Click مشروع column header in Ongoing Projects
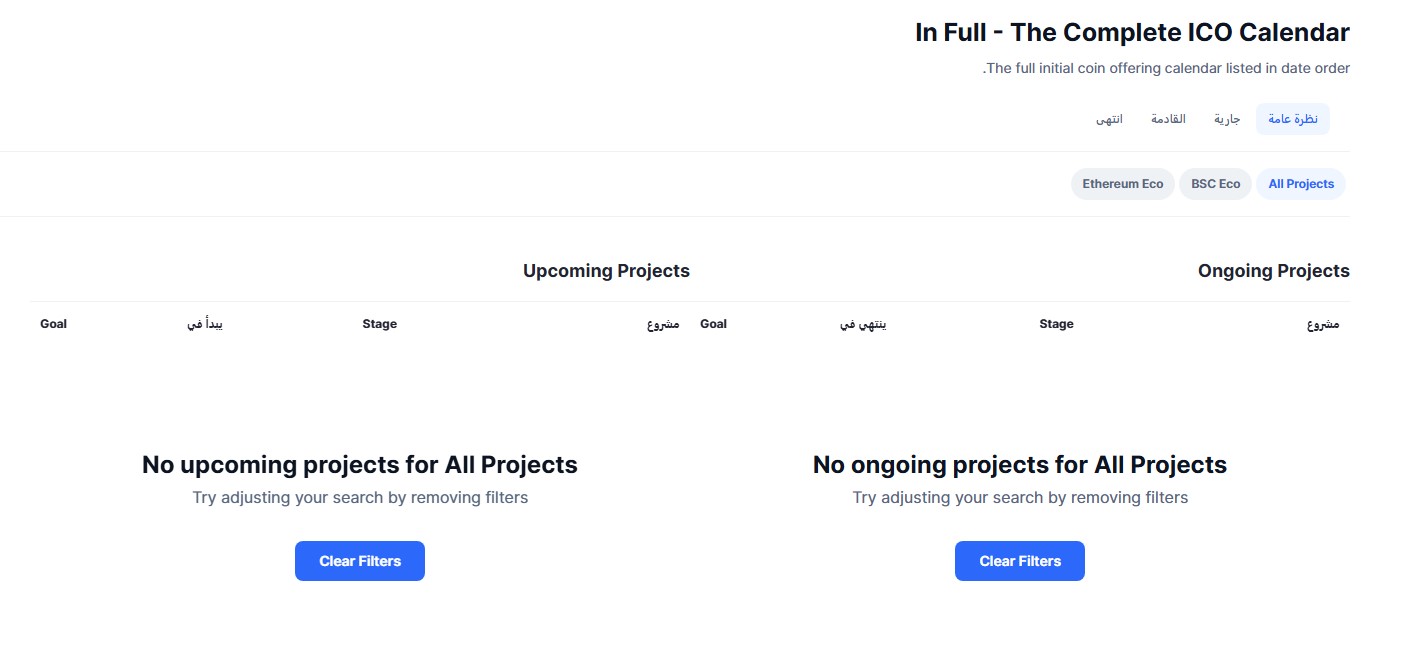 [1323, 324]
